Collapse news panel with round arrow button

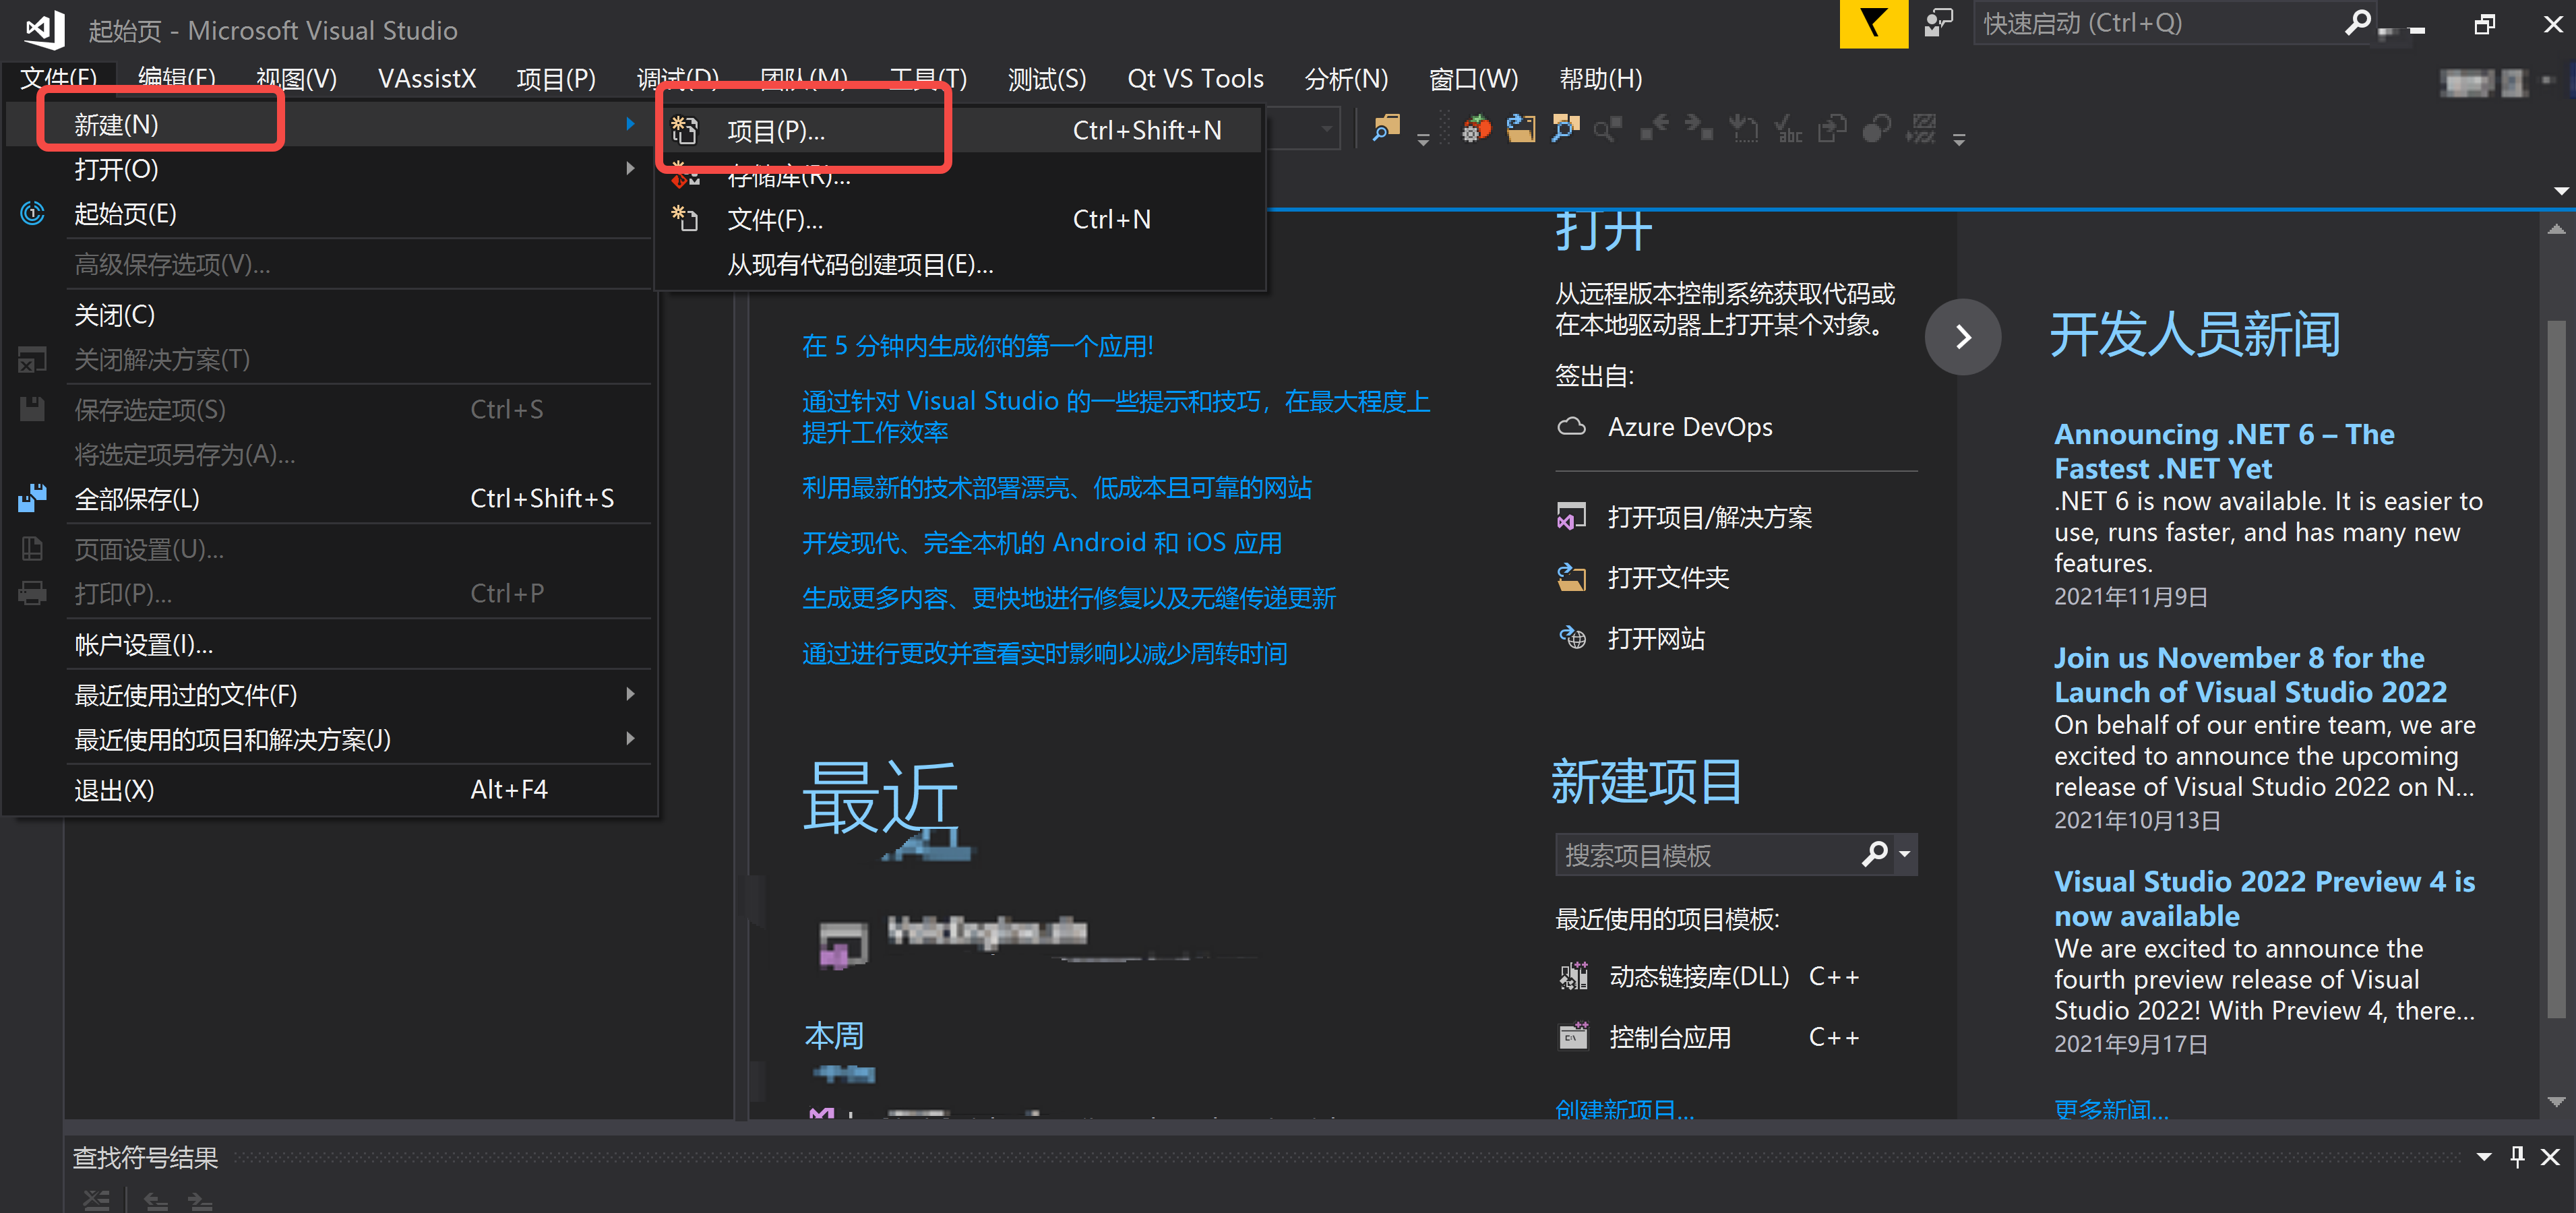point(1962,337)
